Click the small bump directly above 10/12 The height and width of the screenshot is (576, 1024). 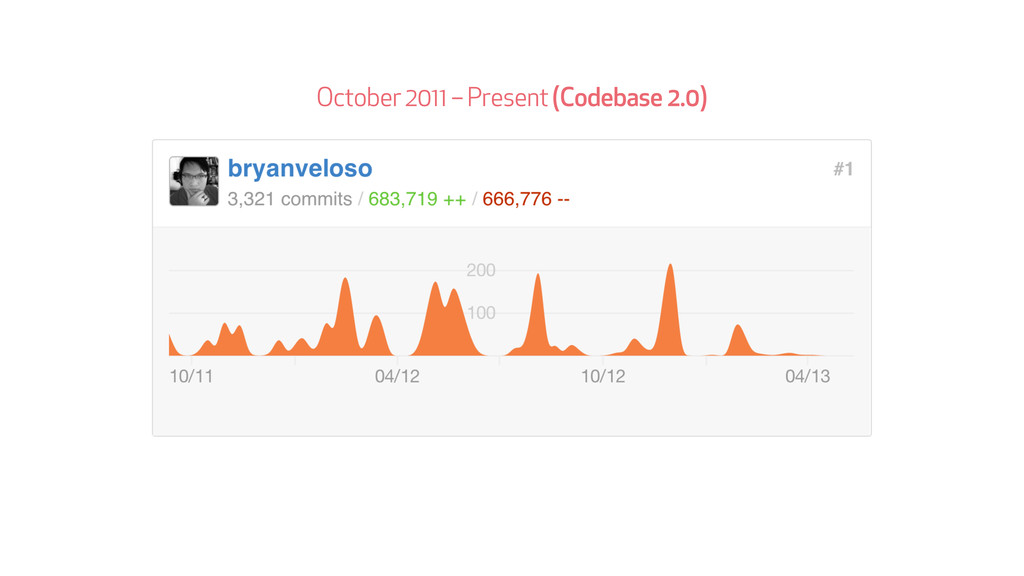coord(635,348)
